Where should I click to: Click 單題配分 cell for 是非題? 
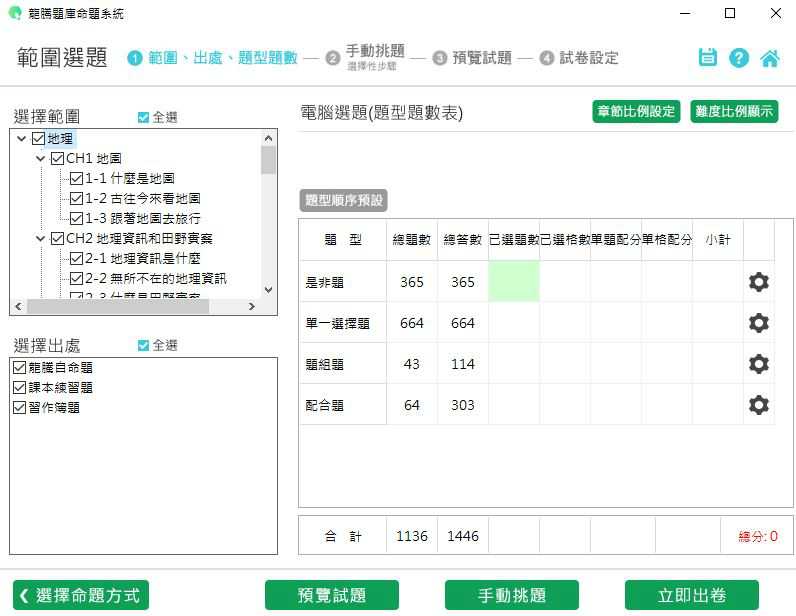tap(616, 282)
